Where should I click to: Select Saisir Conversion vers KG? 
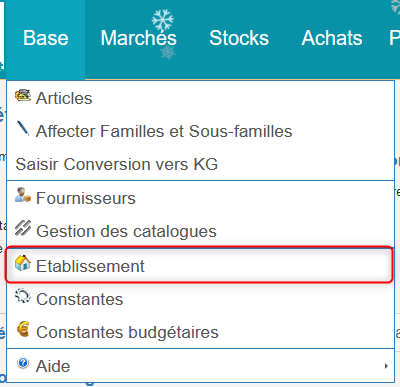(200, 164)
